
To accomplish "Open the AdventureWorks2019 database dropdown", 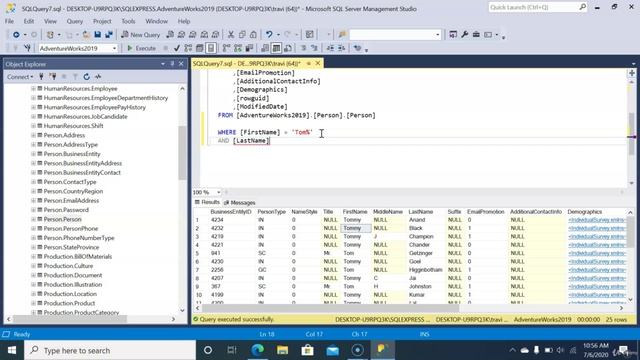I will pyautogui.click(x=114, y=48).
